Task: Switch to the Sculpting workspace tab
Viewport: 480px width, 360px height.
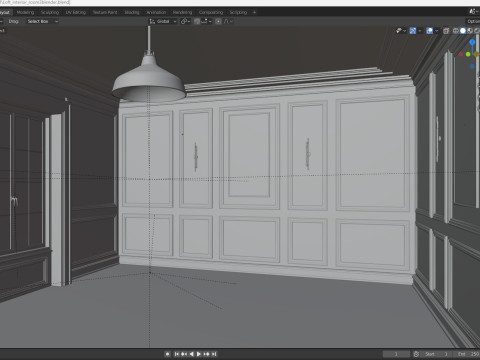Action: [x=50, y=12]
